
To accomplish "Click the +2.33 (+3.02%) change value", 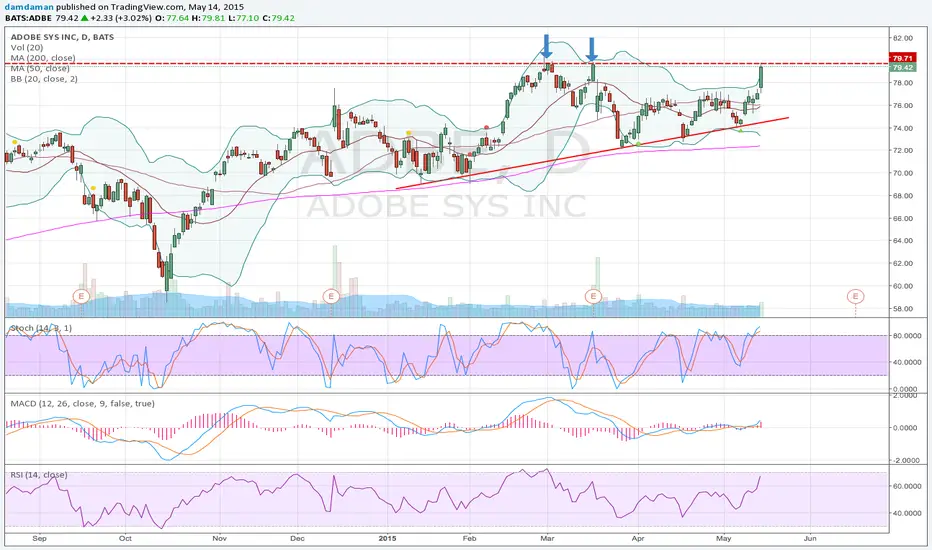I will [x=121, y=18].
